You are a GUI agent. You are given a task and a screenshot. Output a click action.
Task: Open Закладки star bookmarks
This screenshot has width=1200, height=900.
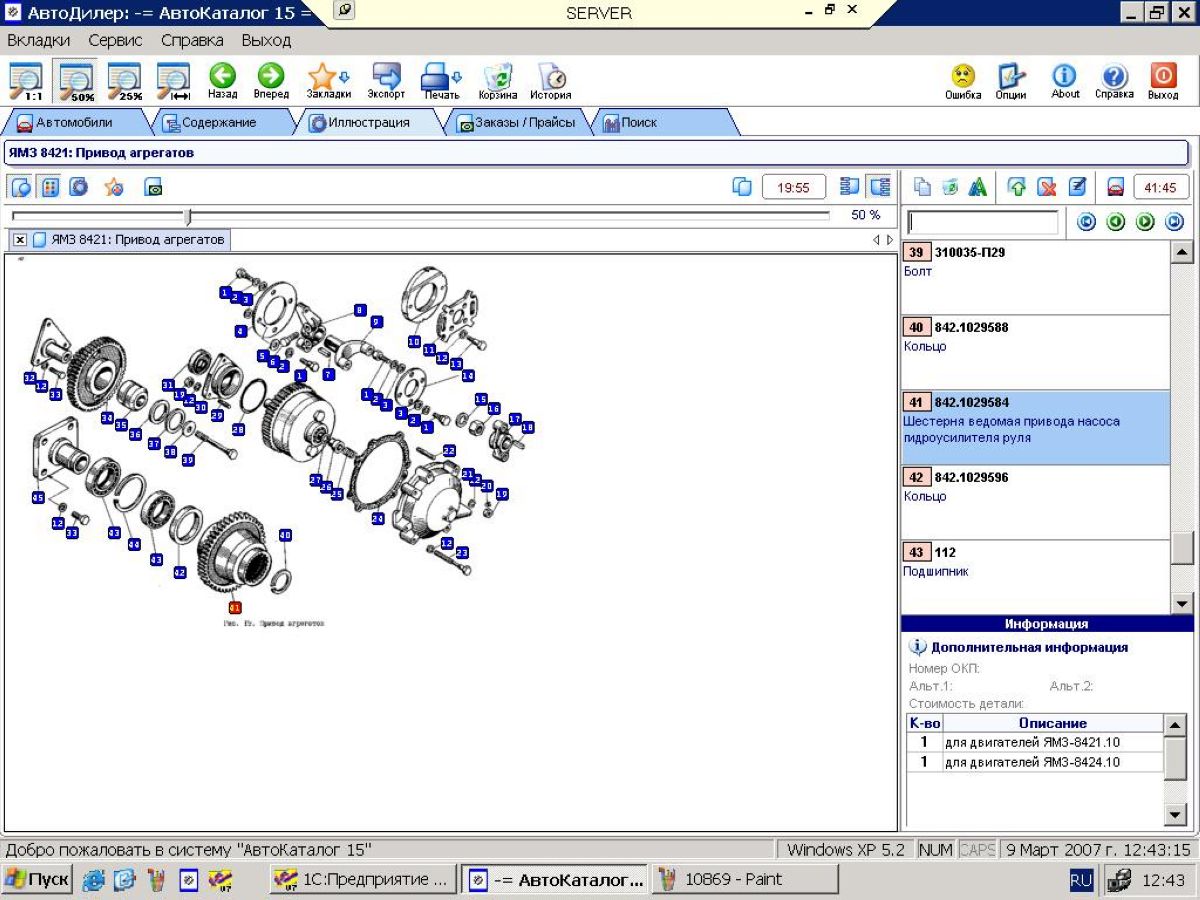(x=328, y=81)
